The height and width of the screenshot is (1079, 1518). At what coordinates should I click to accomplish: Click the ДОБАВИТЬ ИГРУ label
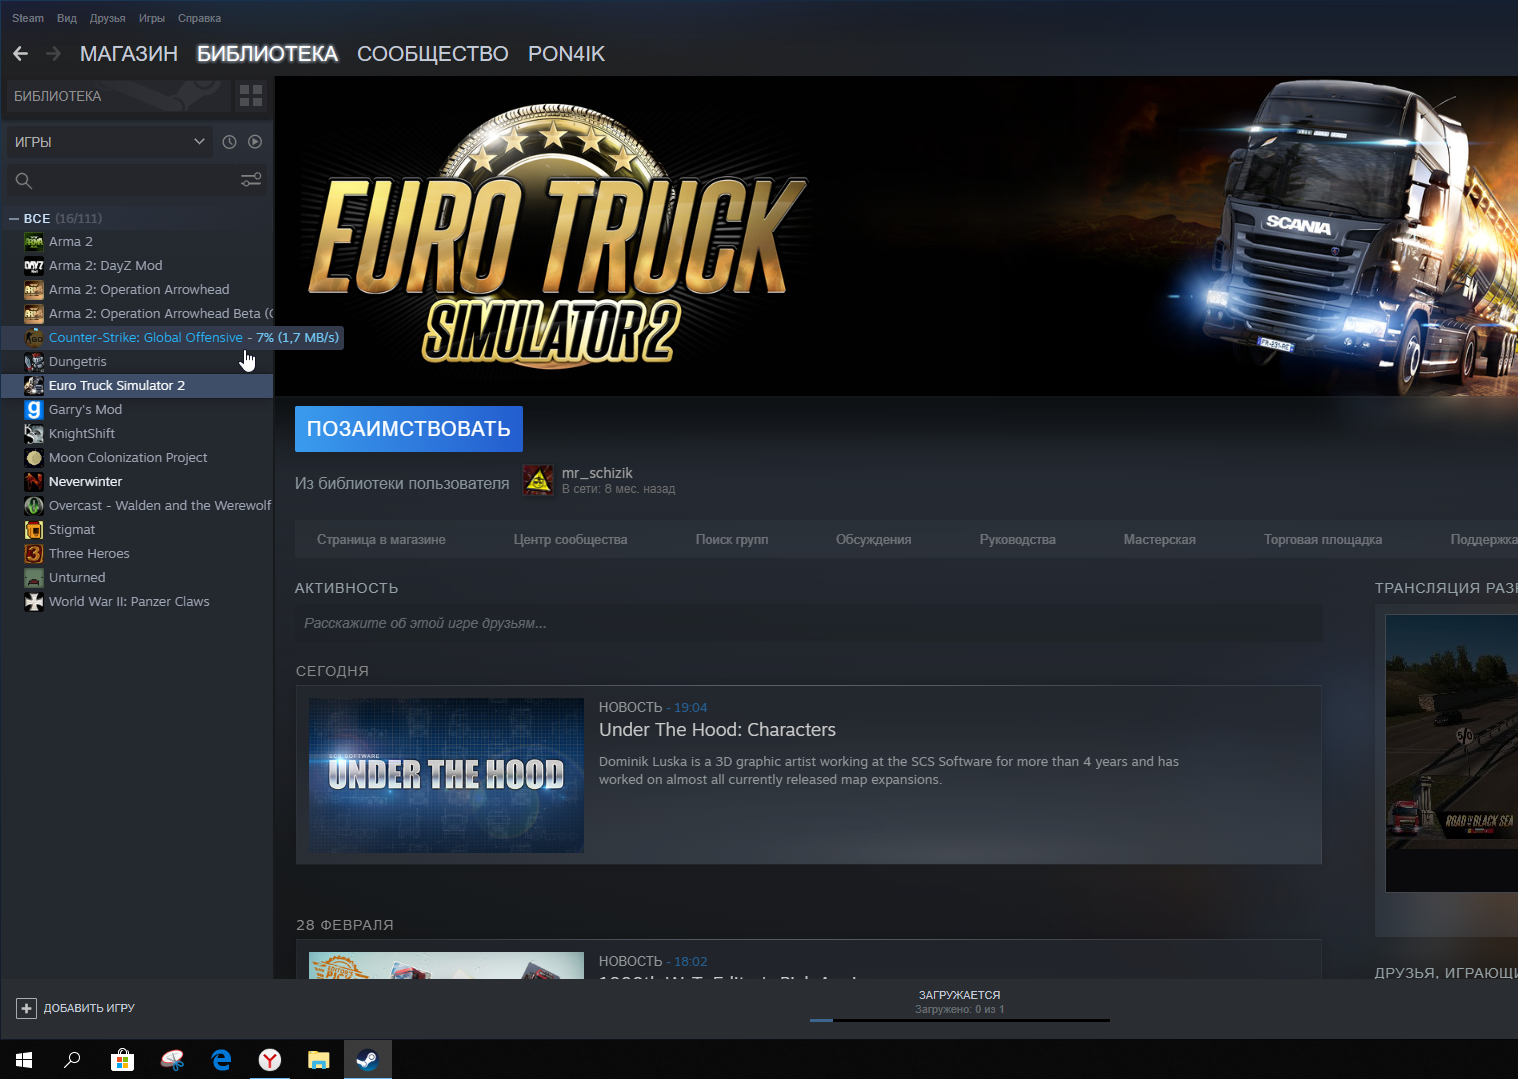click(x=89, y=1008)
